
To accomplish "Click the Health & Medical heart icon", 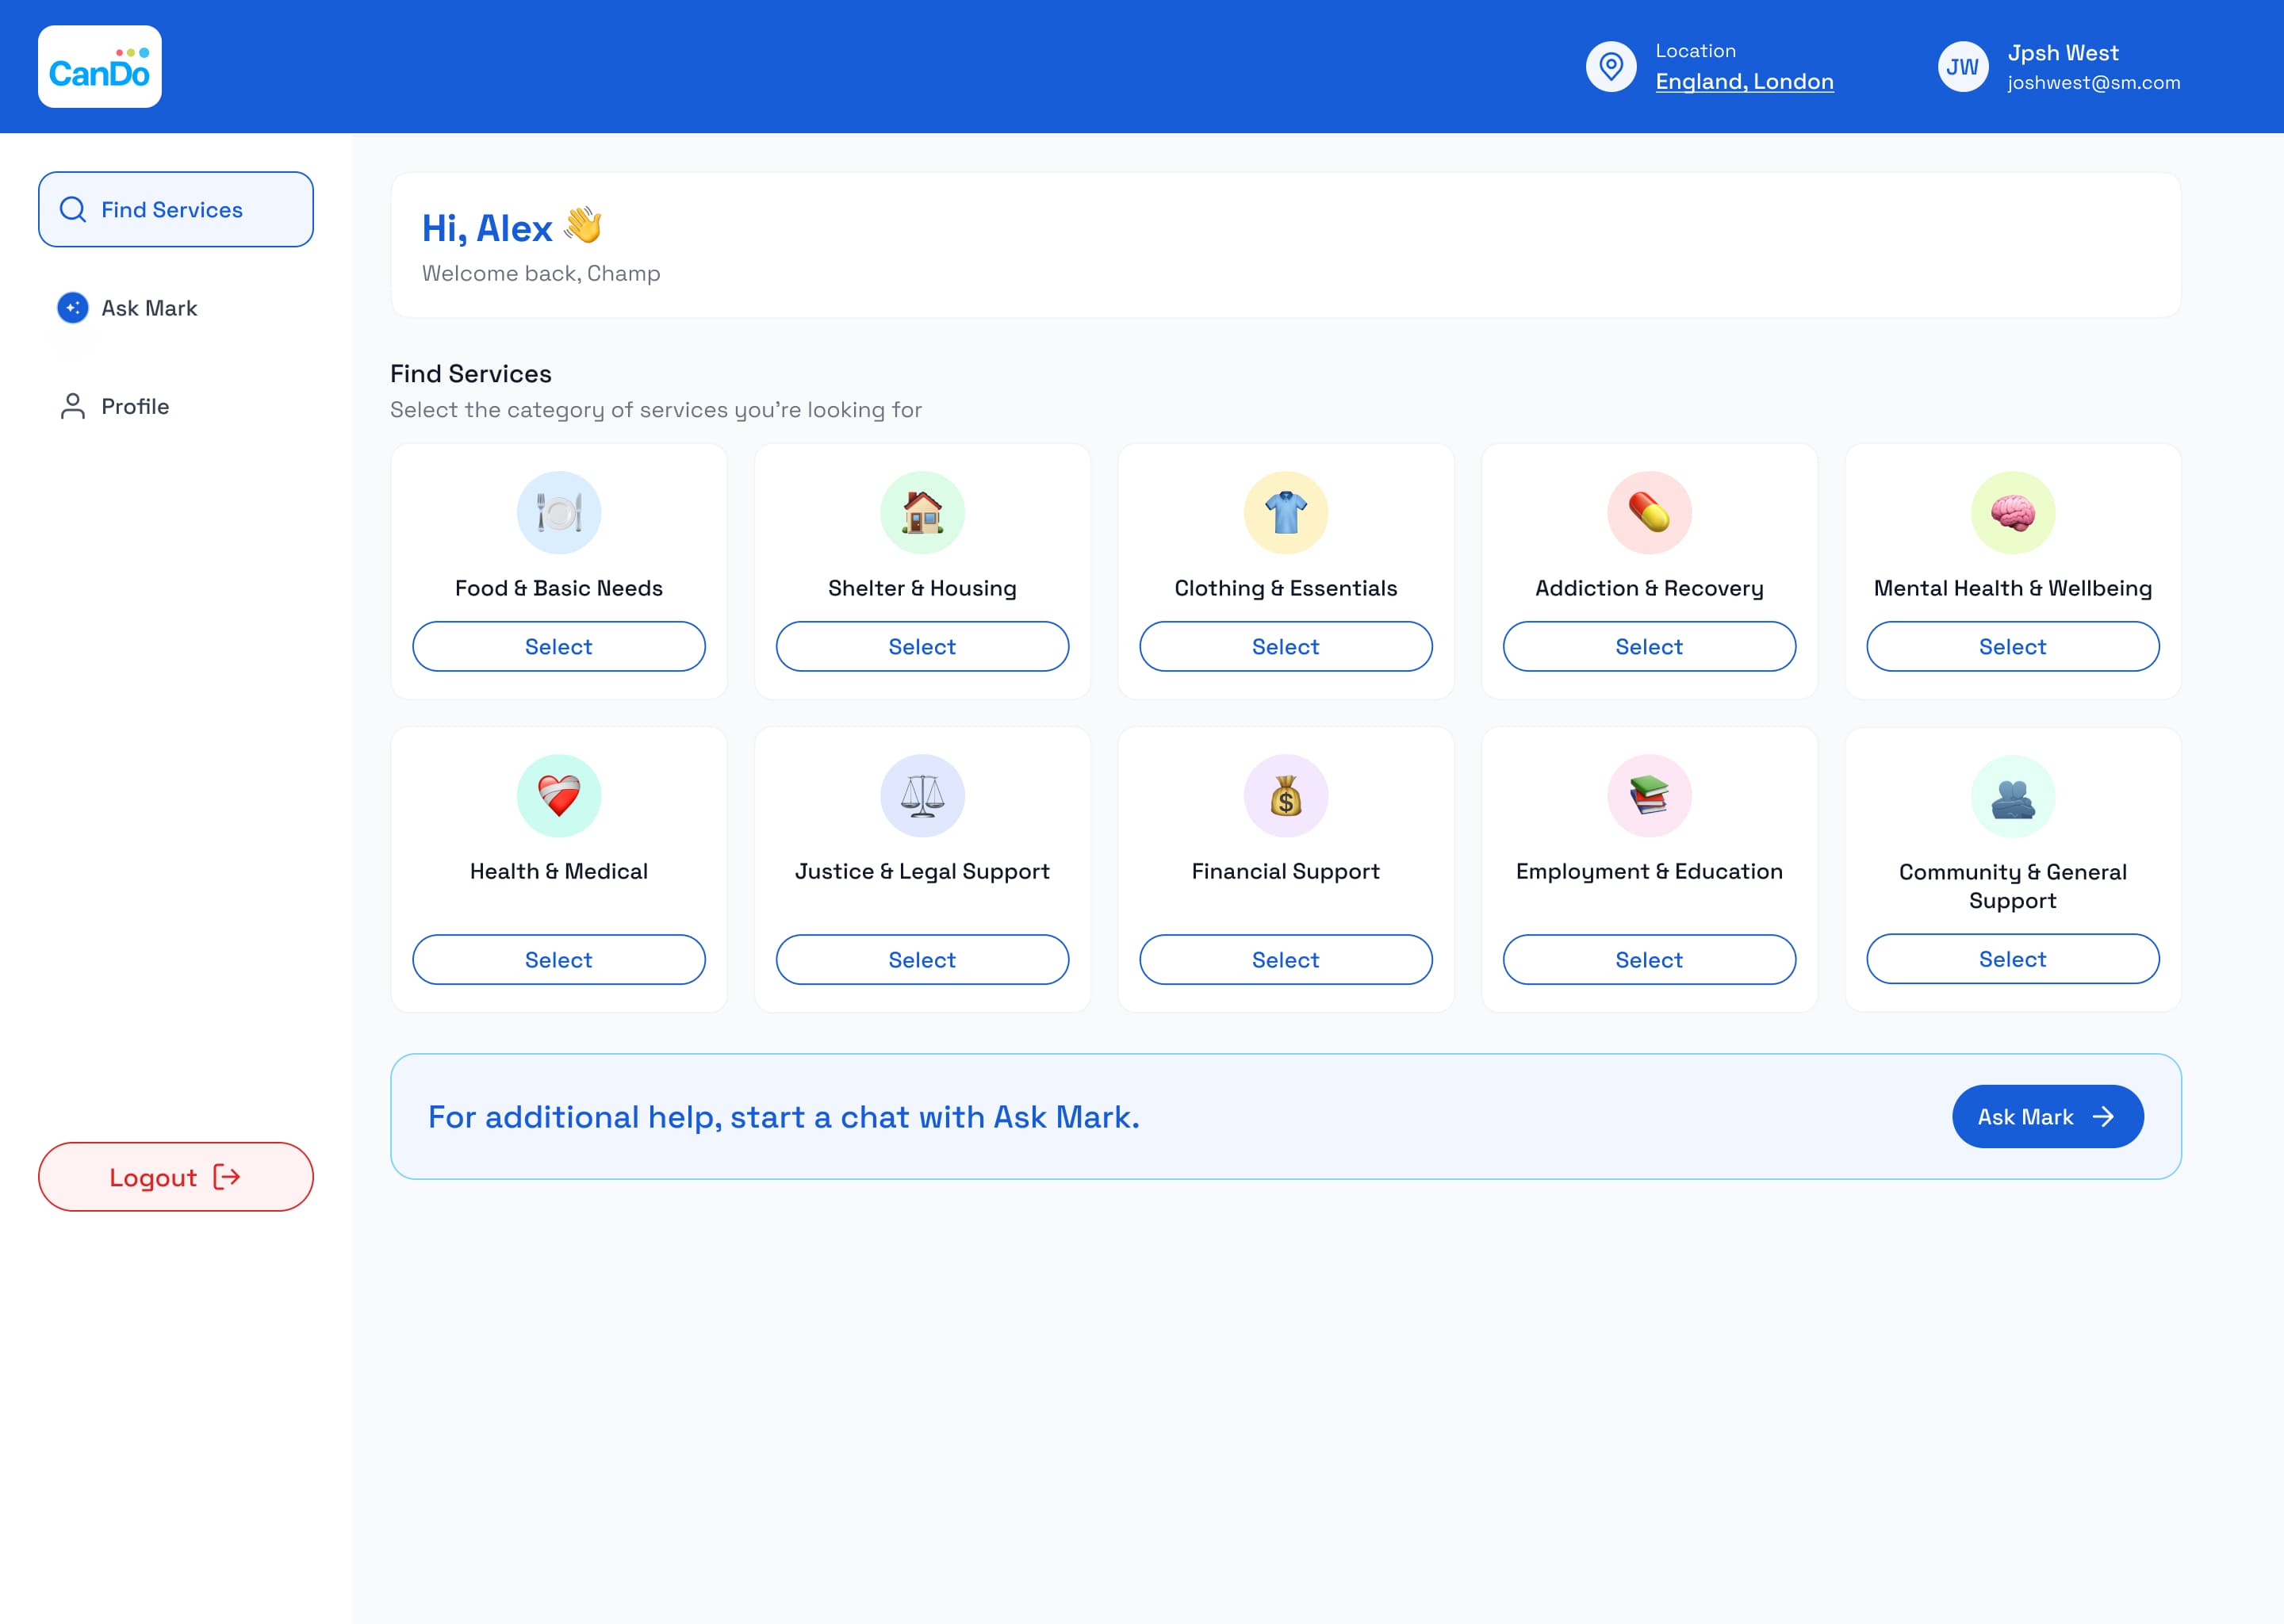I will pos(559,796).
